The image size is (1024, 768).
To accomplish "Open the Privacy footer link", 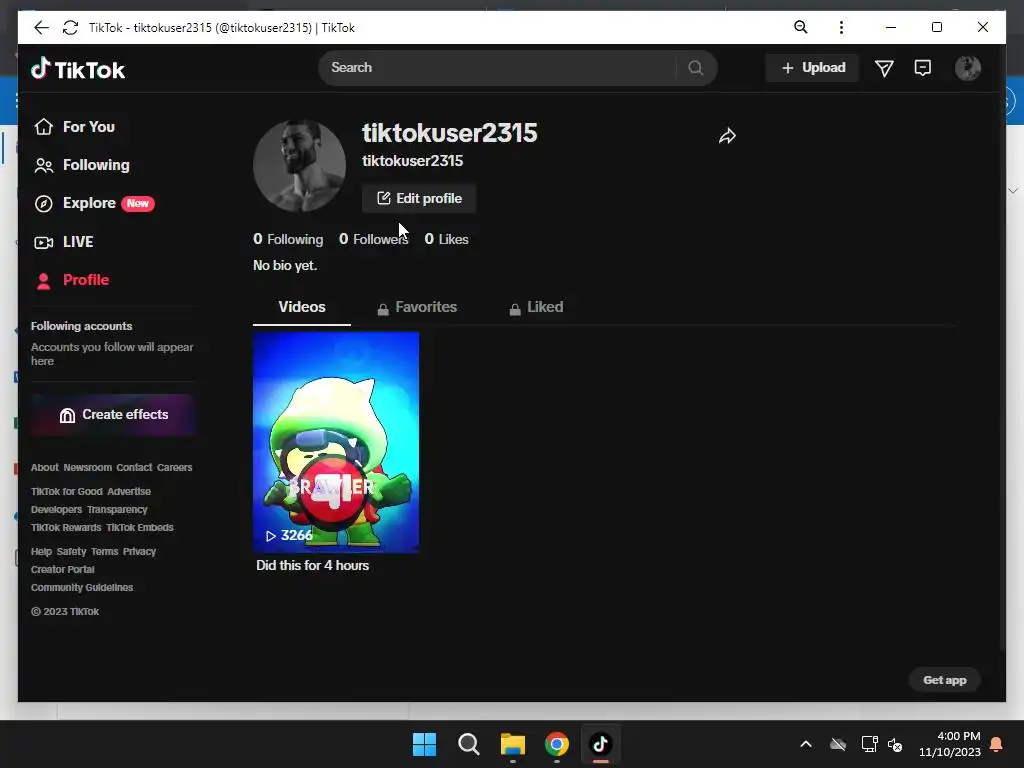I will (139, 552).
